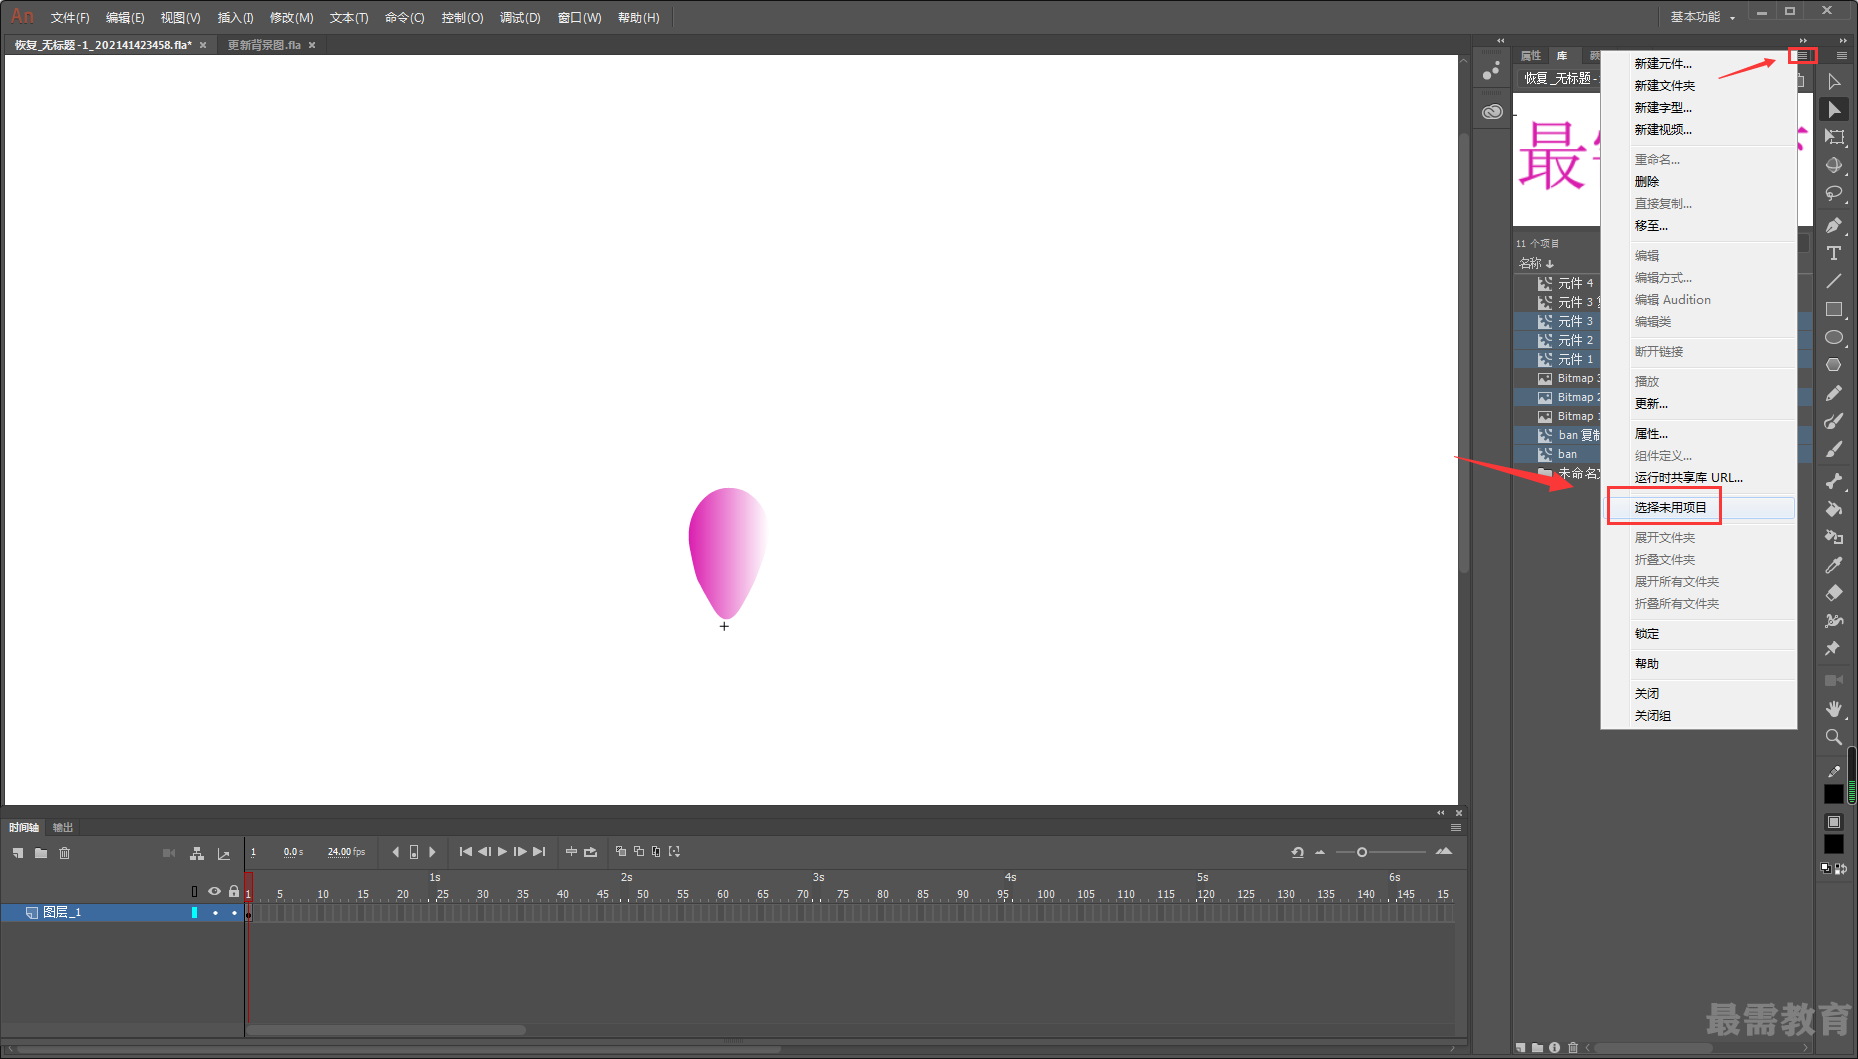Click the fill color swatch
Viewport: 1858px width, 1059px height.
tap(1834, 845)
